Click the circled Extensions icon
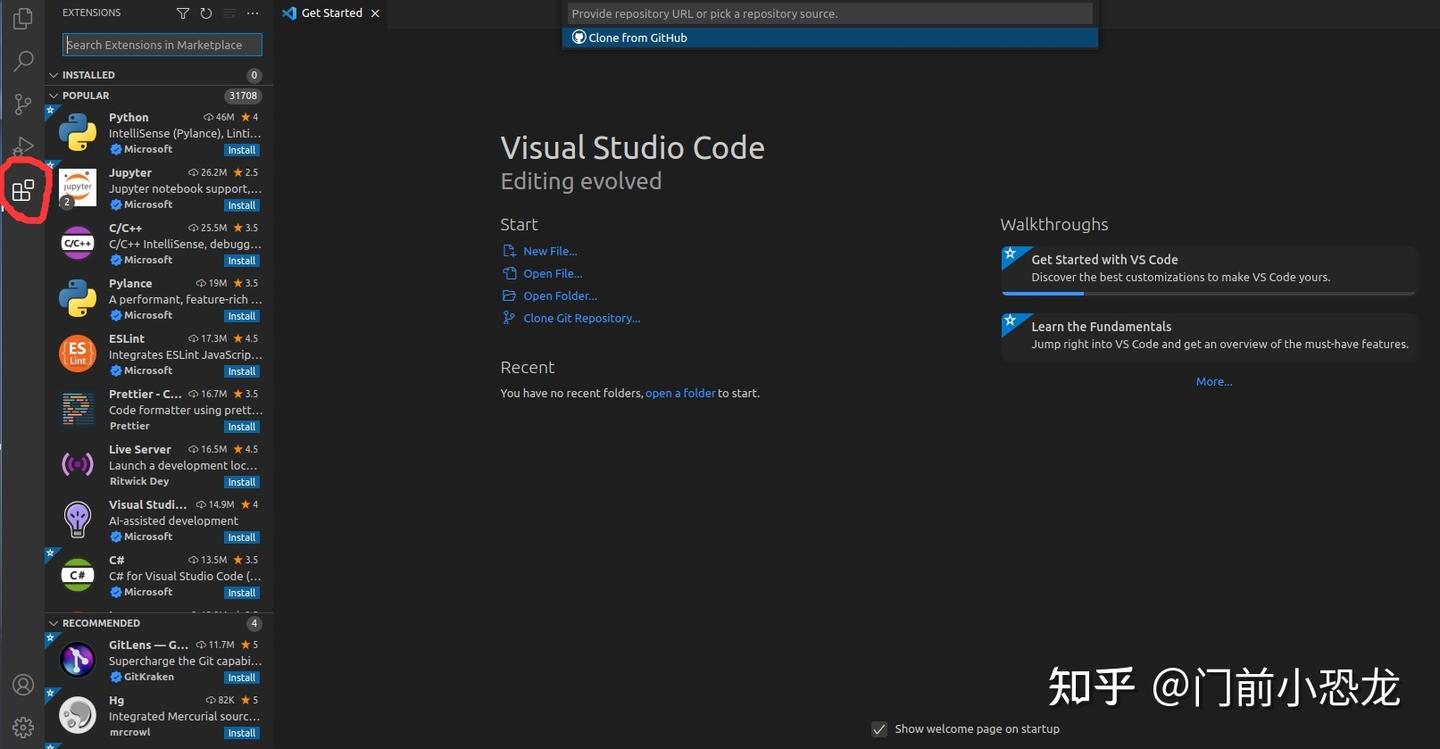 point(22,190)
